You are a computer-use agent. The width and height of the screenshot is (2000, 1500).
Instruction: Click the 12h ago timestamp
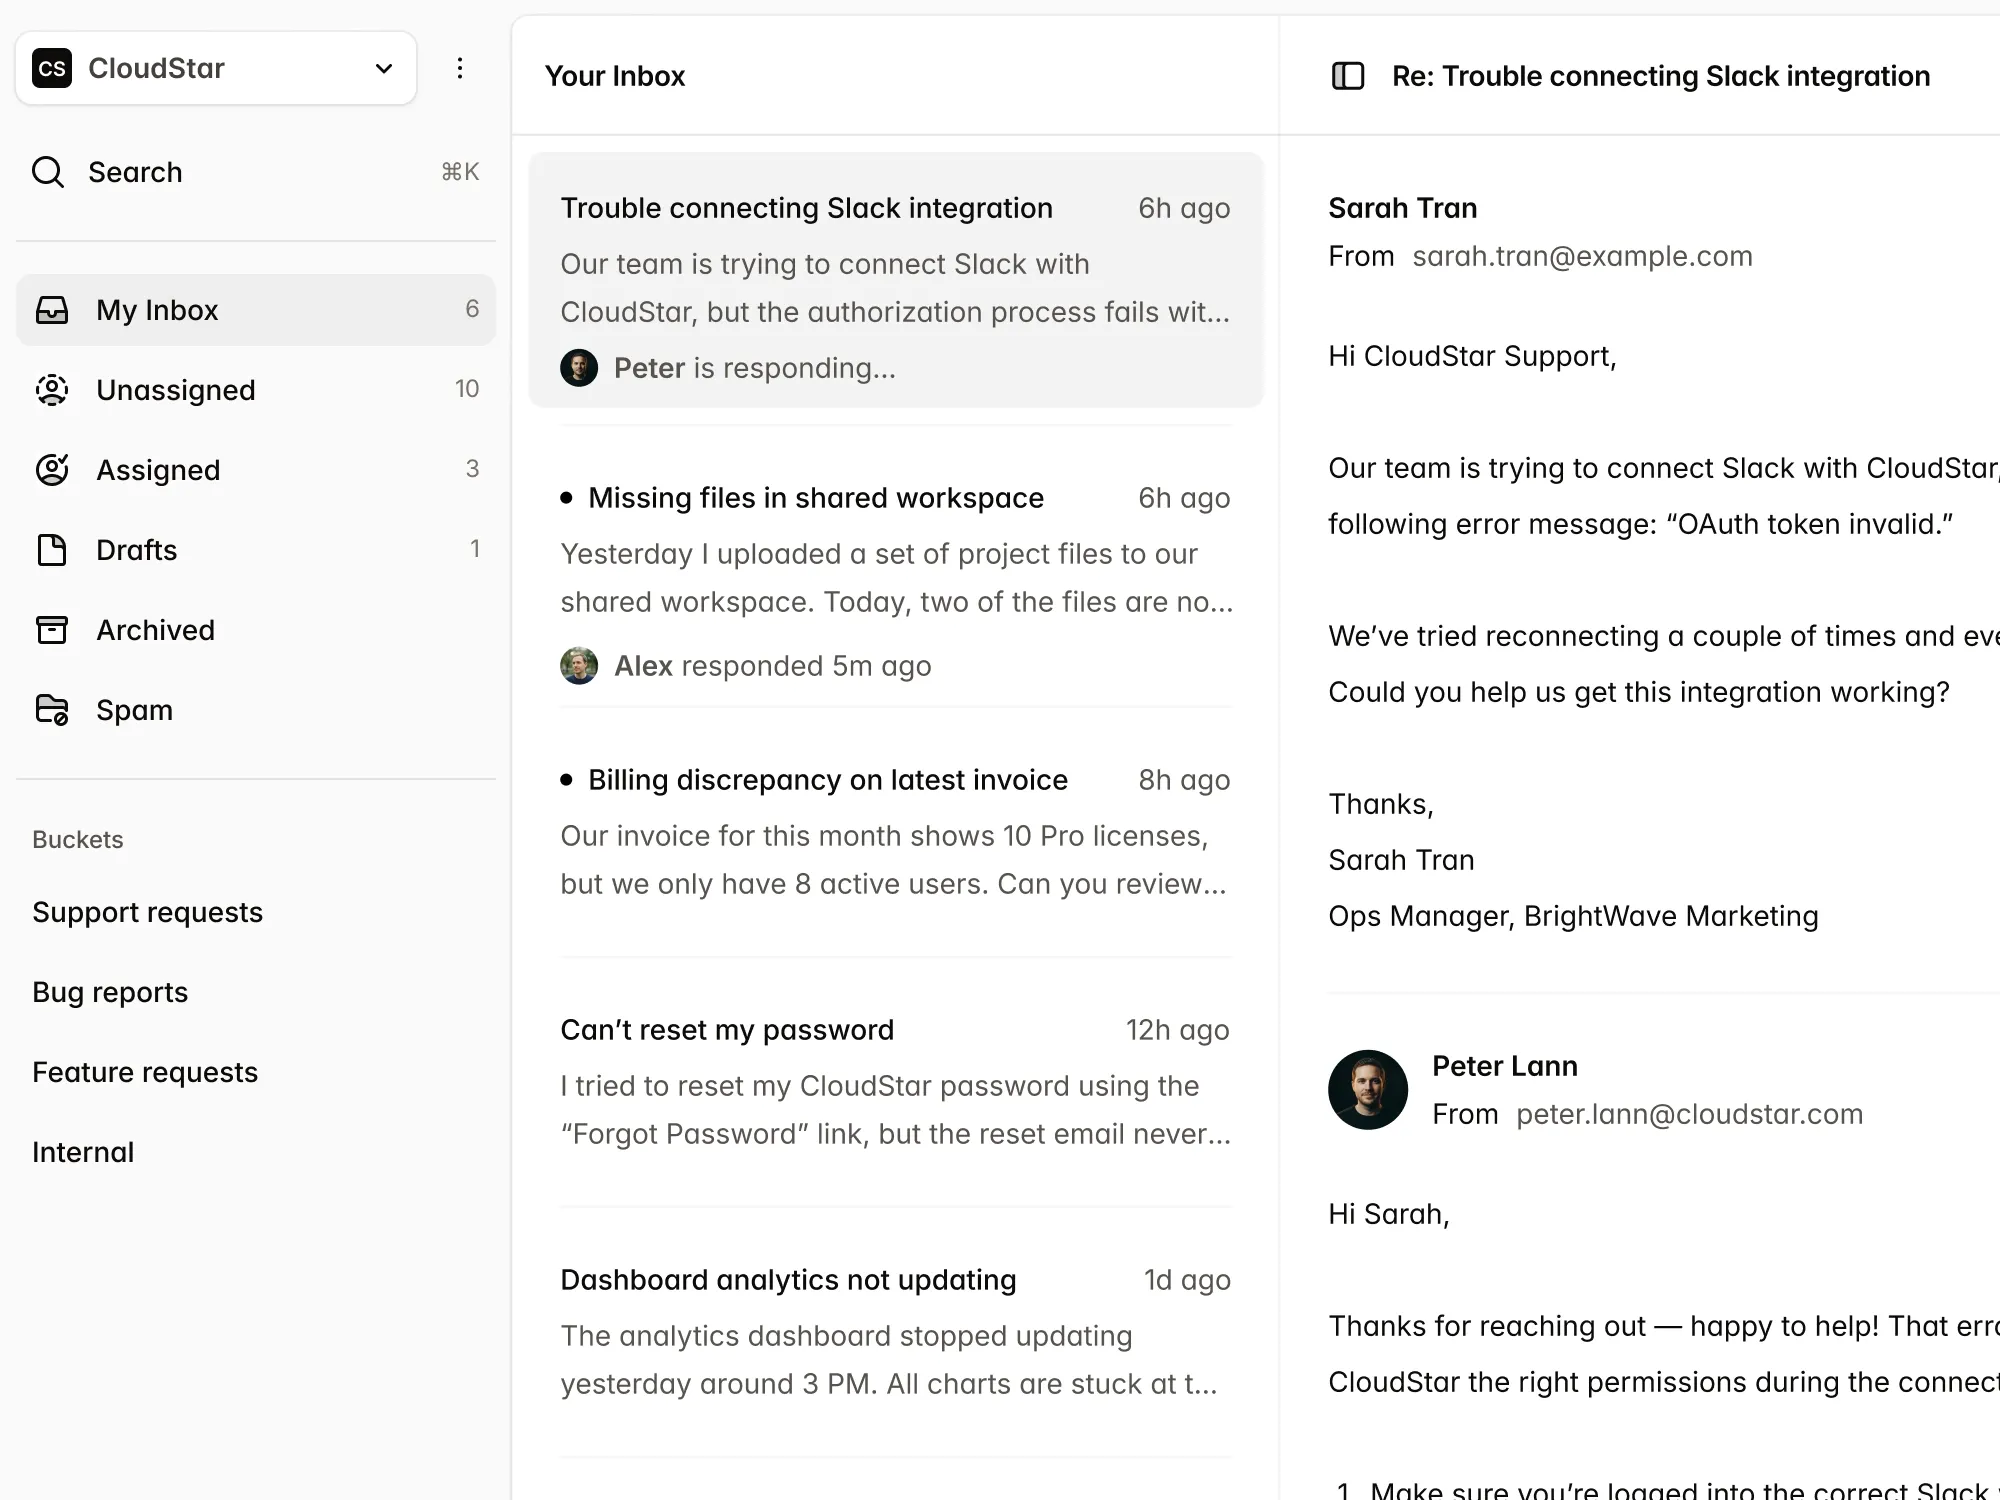click(x=1178, y=1030)
